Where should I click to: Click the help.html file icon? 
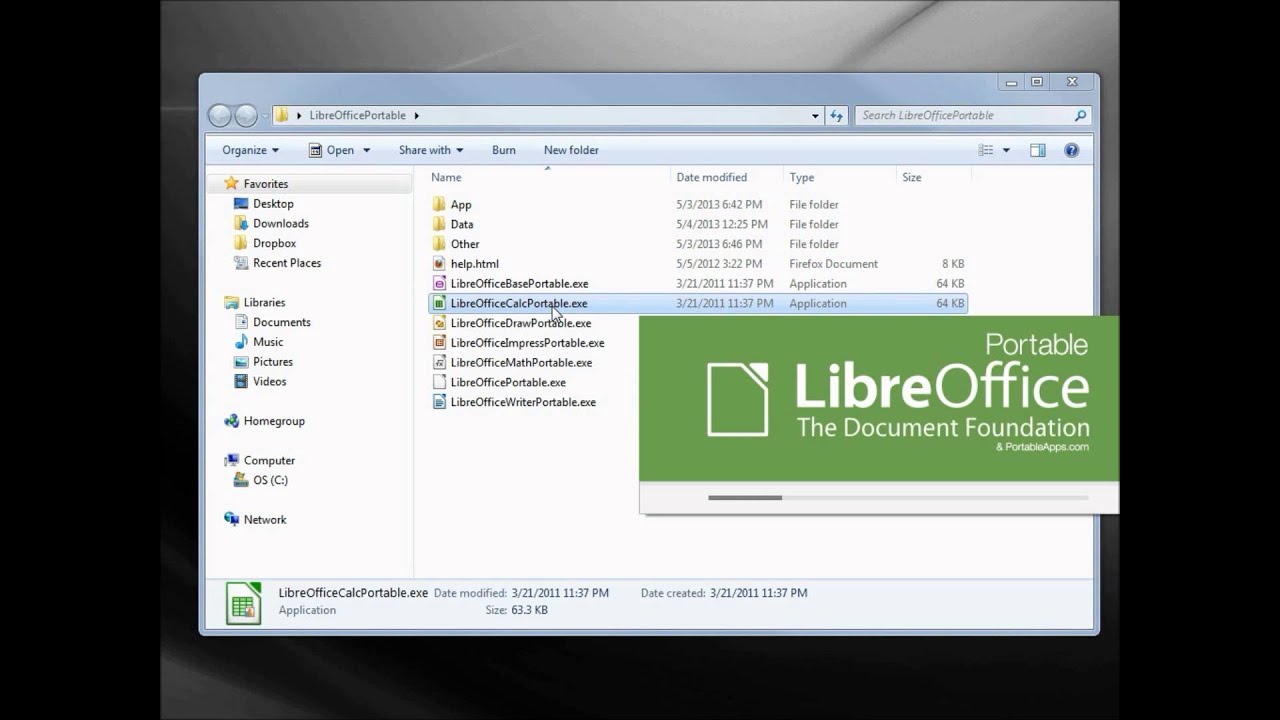pos(439,264)
